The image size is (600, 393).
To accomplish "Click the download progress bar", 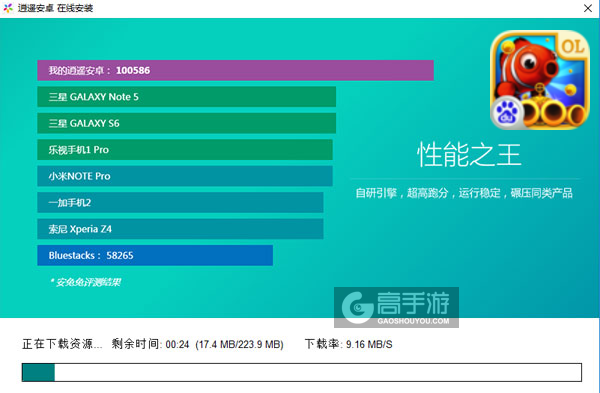I will coord(302,372).
